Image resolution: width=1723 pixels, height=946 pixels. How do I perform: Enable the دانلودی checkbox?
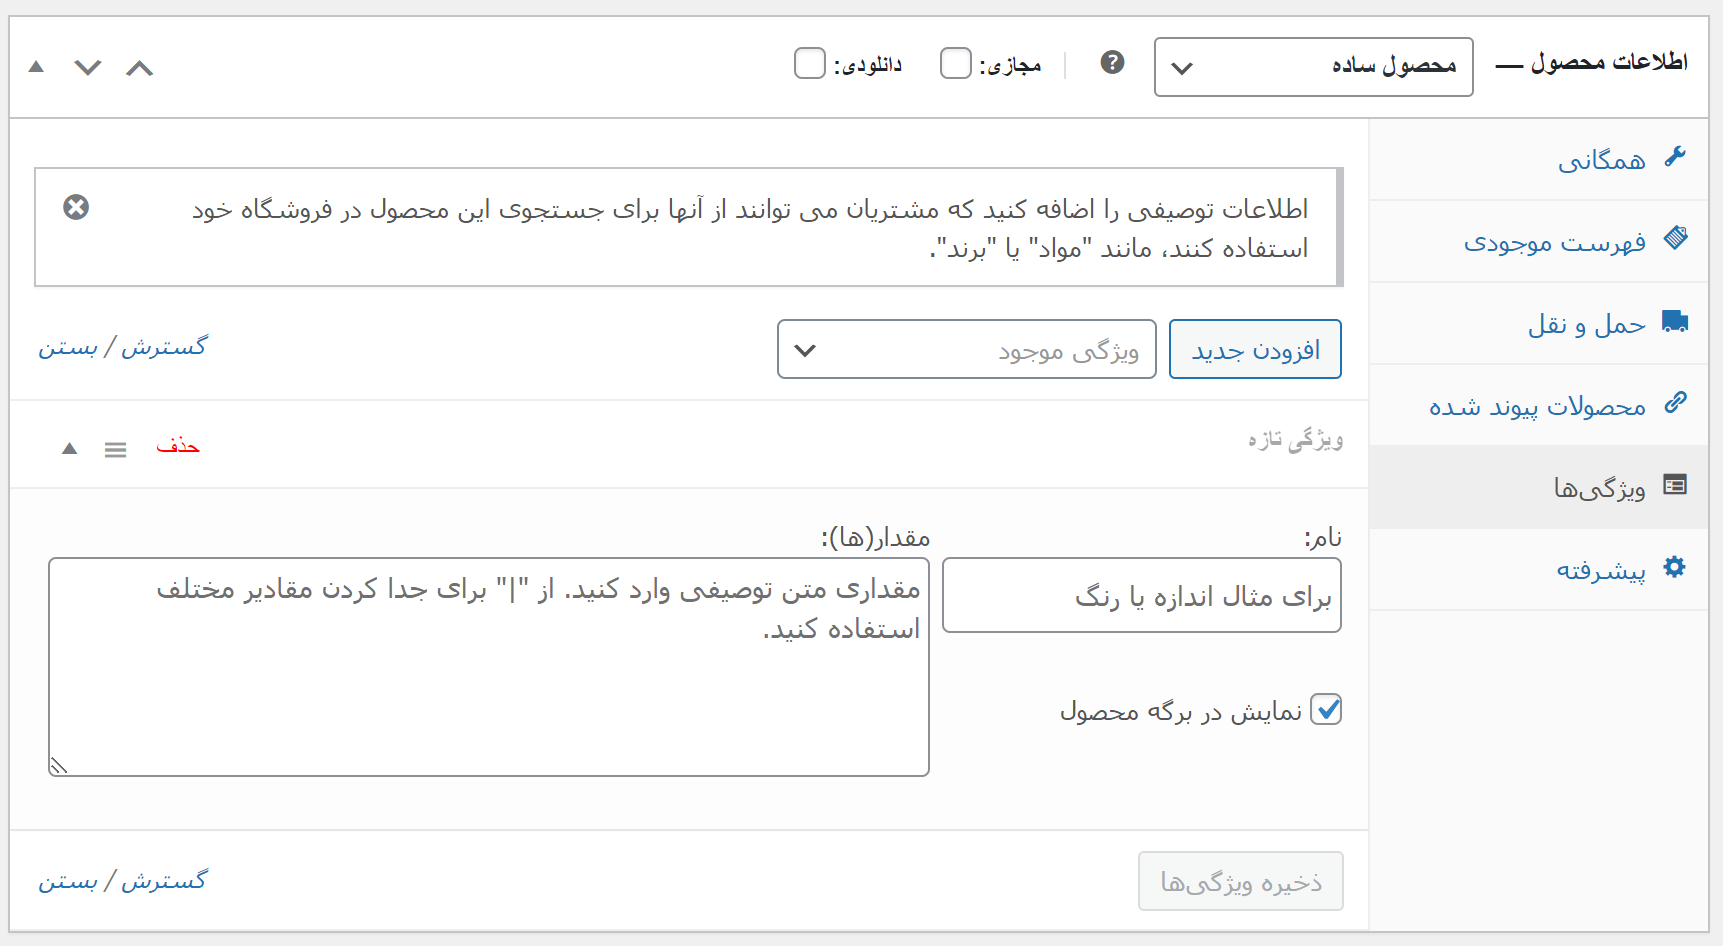click(810, 63)
